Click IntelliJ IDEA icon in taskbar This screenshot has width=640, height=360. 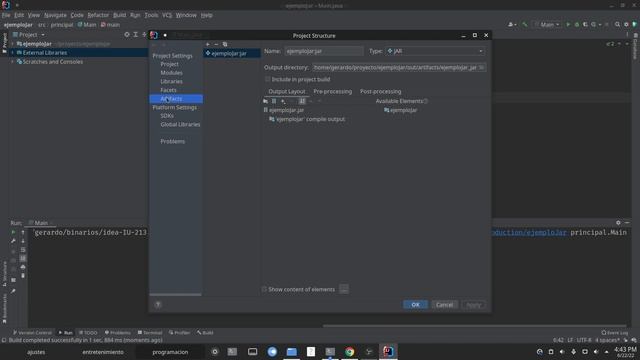tap(388, 351)
